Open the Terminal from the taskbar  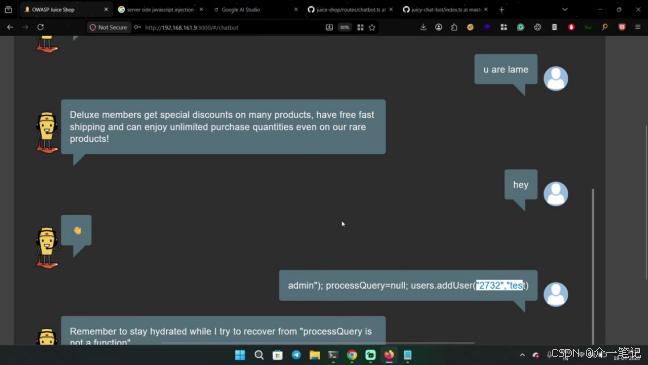pos(333,355)
